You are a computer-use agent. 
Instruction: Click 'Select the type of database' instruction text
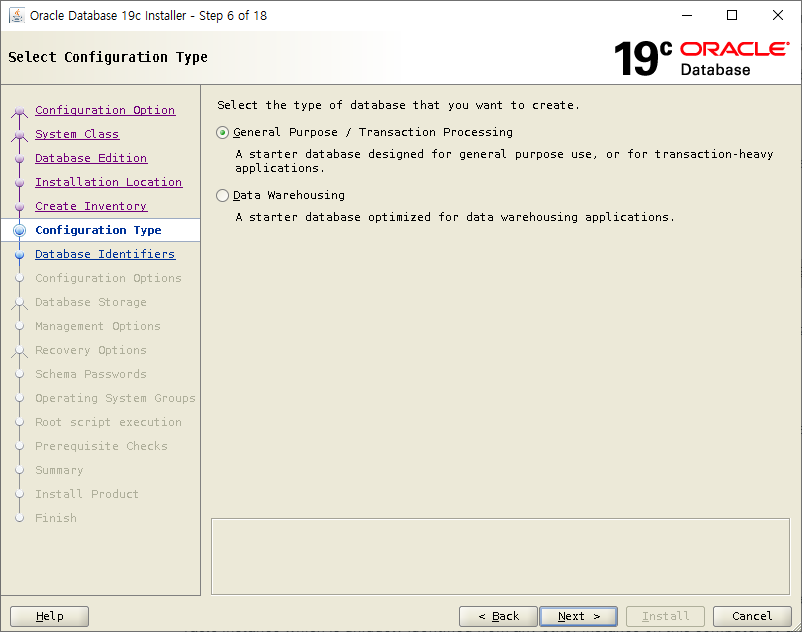[x=398, y=105]
